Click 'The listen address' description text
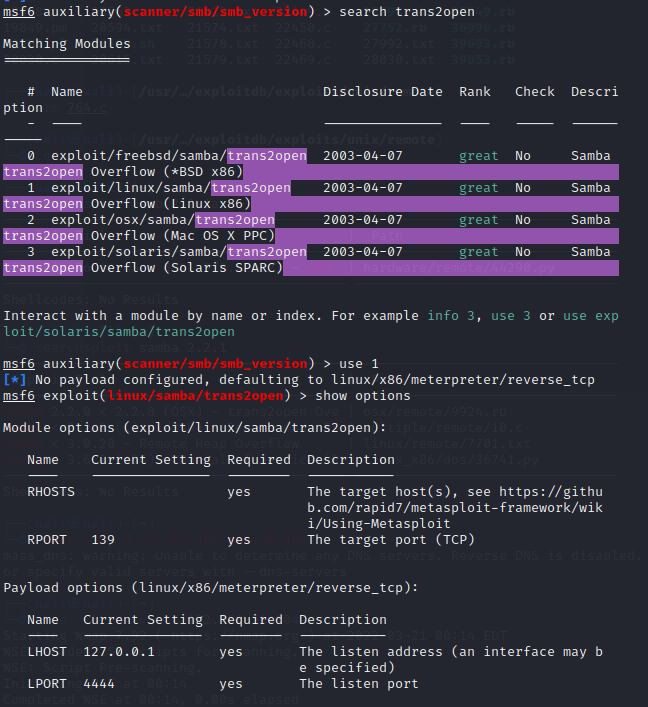 [x=451, y=660]
